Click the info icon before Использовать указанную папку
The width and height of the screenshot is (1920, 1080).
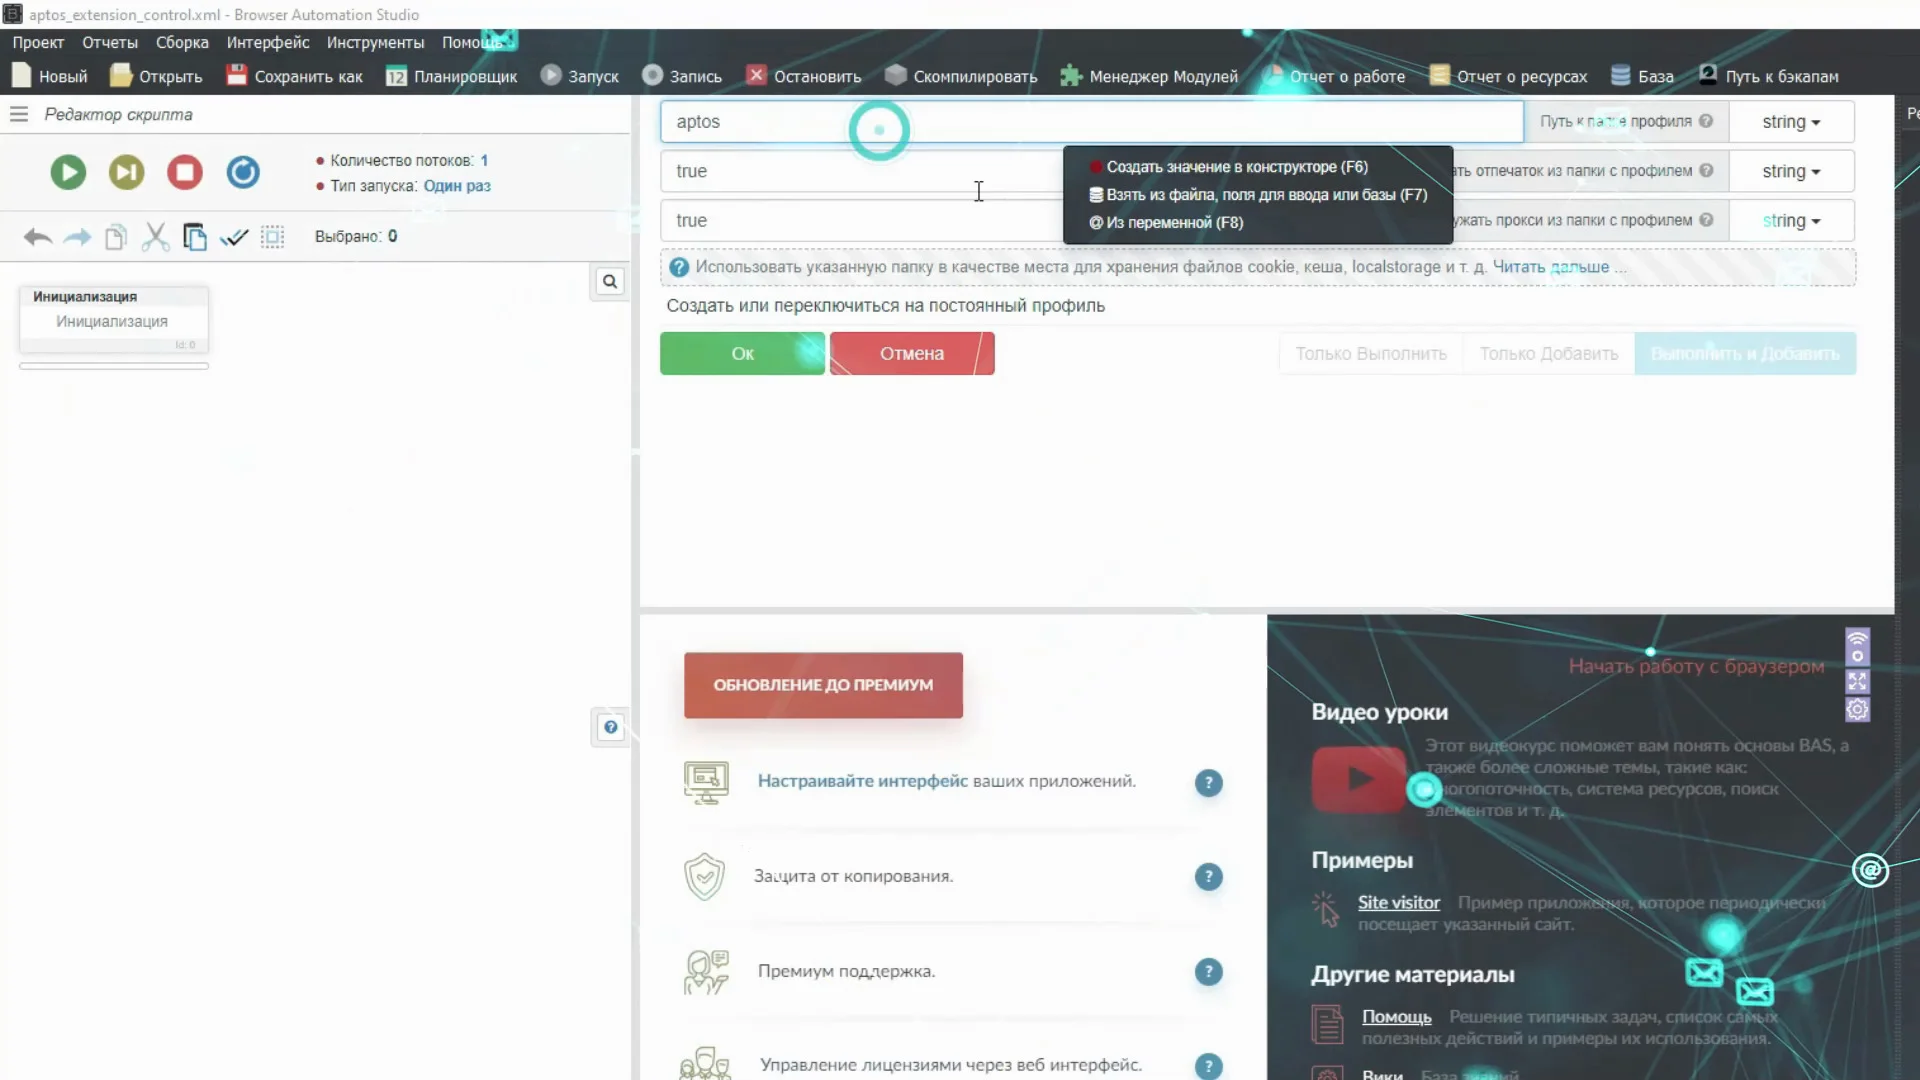(x=679, y=267)
